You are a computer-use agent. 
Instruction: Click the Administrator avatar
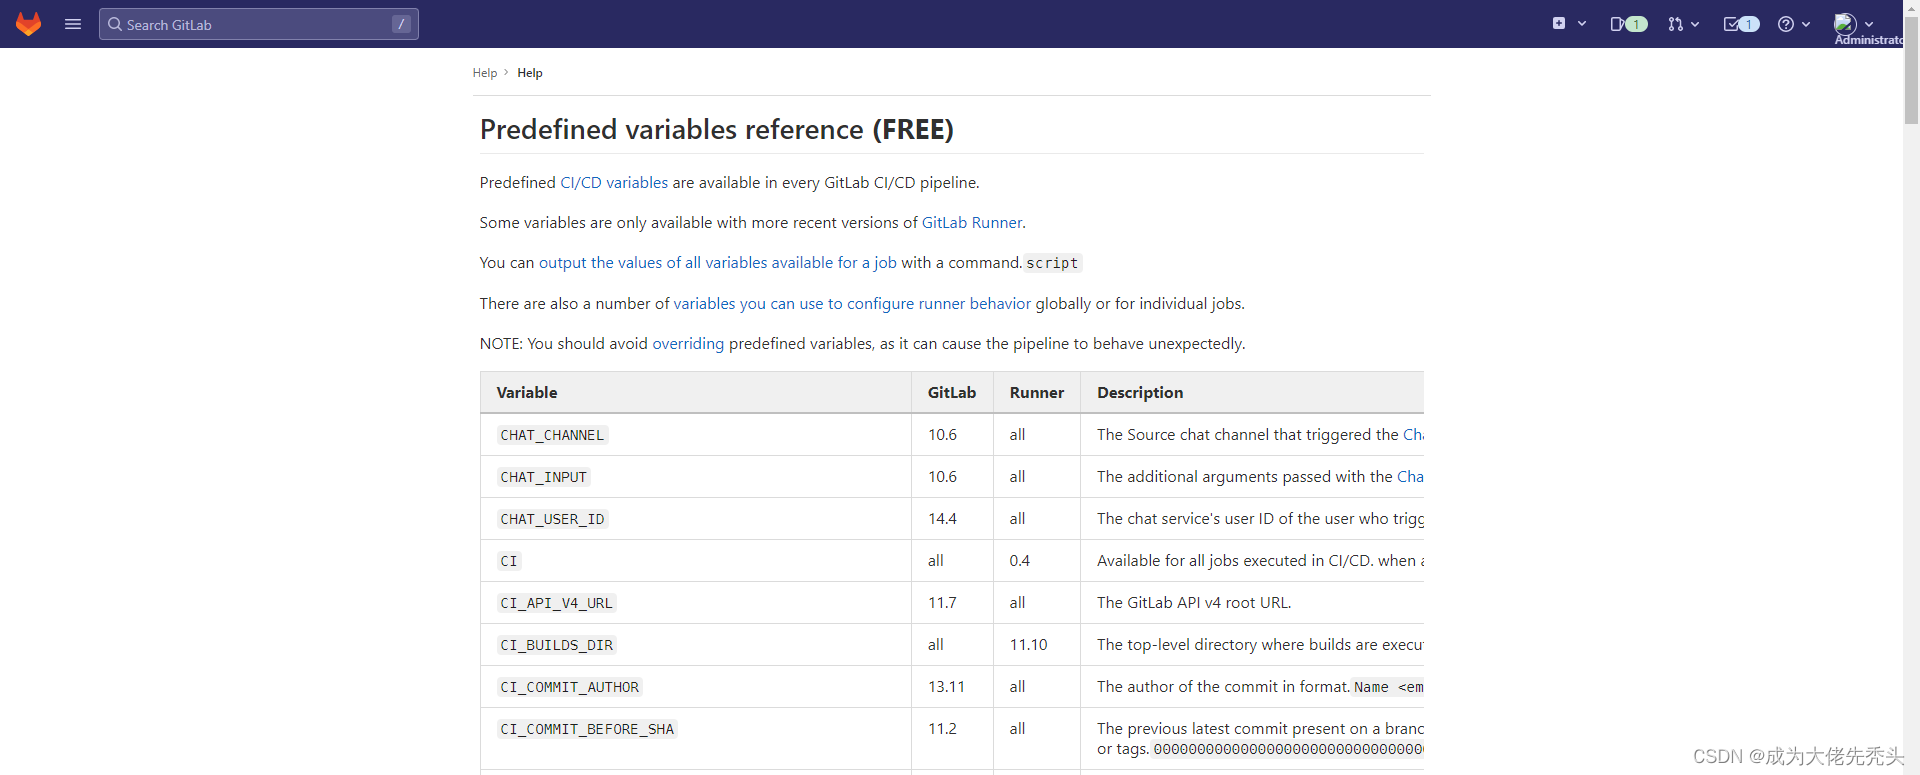click(1845, 23)
